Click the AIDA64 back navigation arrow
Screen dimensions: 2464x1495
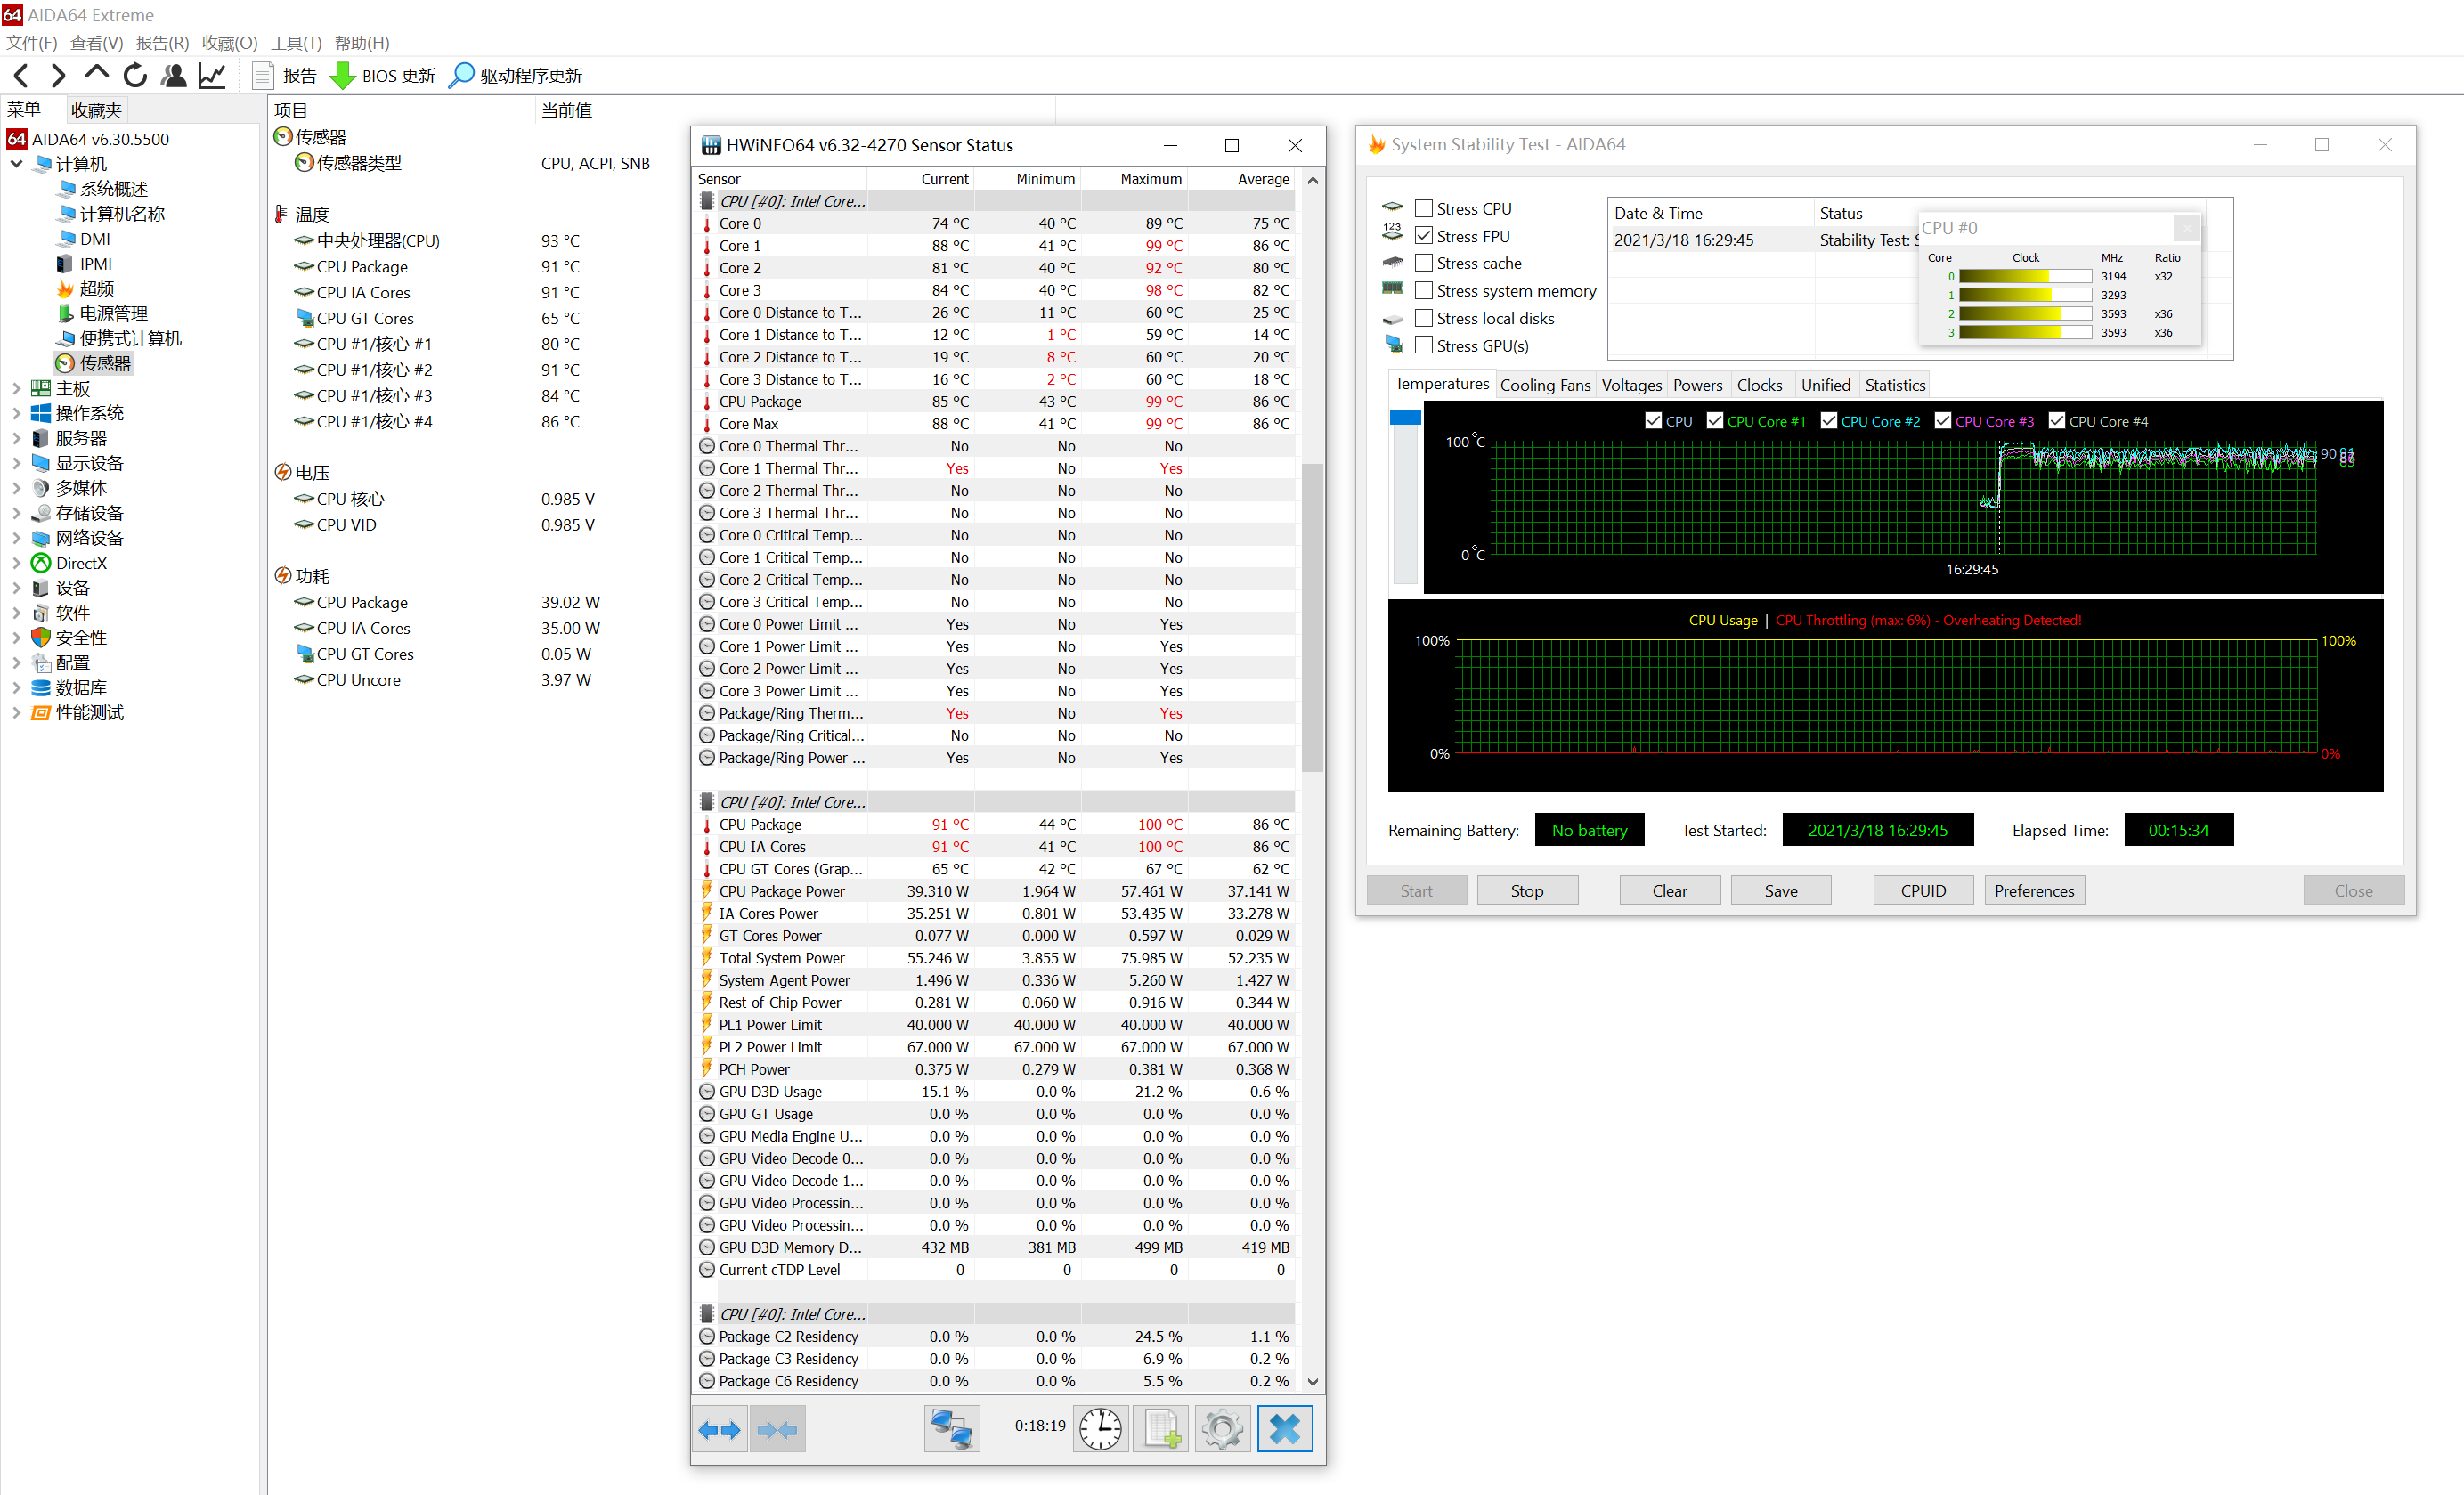click(21, 75)
